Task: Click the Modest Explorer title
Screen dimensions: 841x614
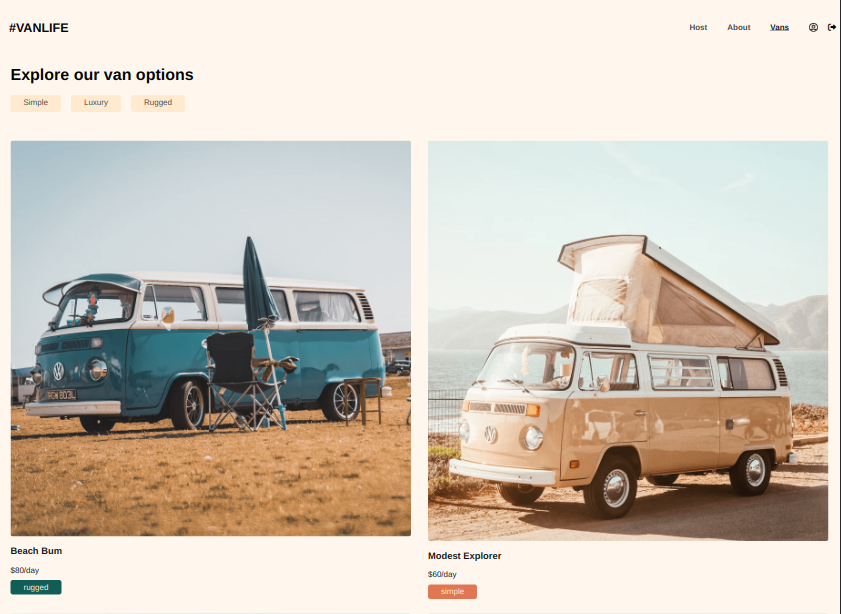Action: [464, 556]
